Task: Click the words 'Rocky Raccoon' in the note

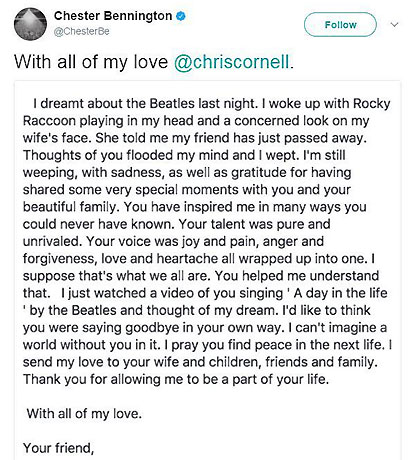Action: [x=207, y=112]
